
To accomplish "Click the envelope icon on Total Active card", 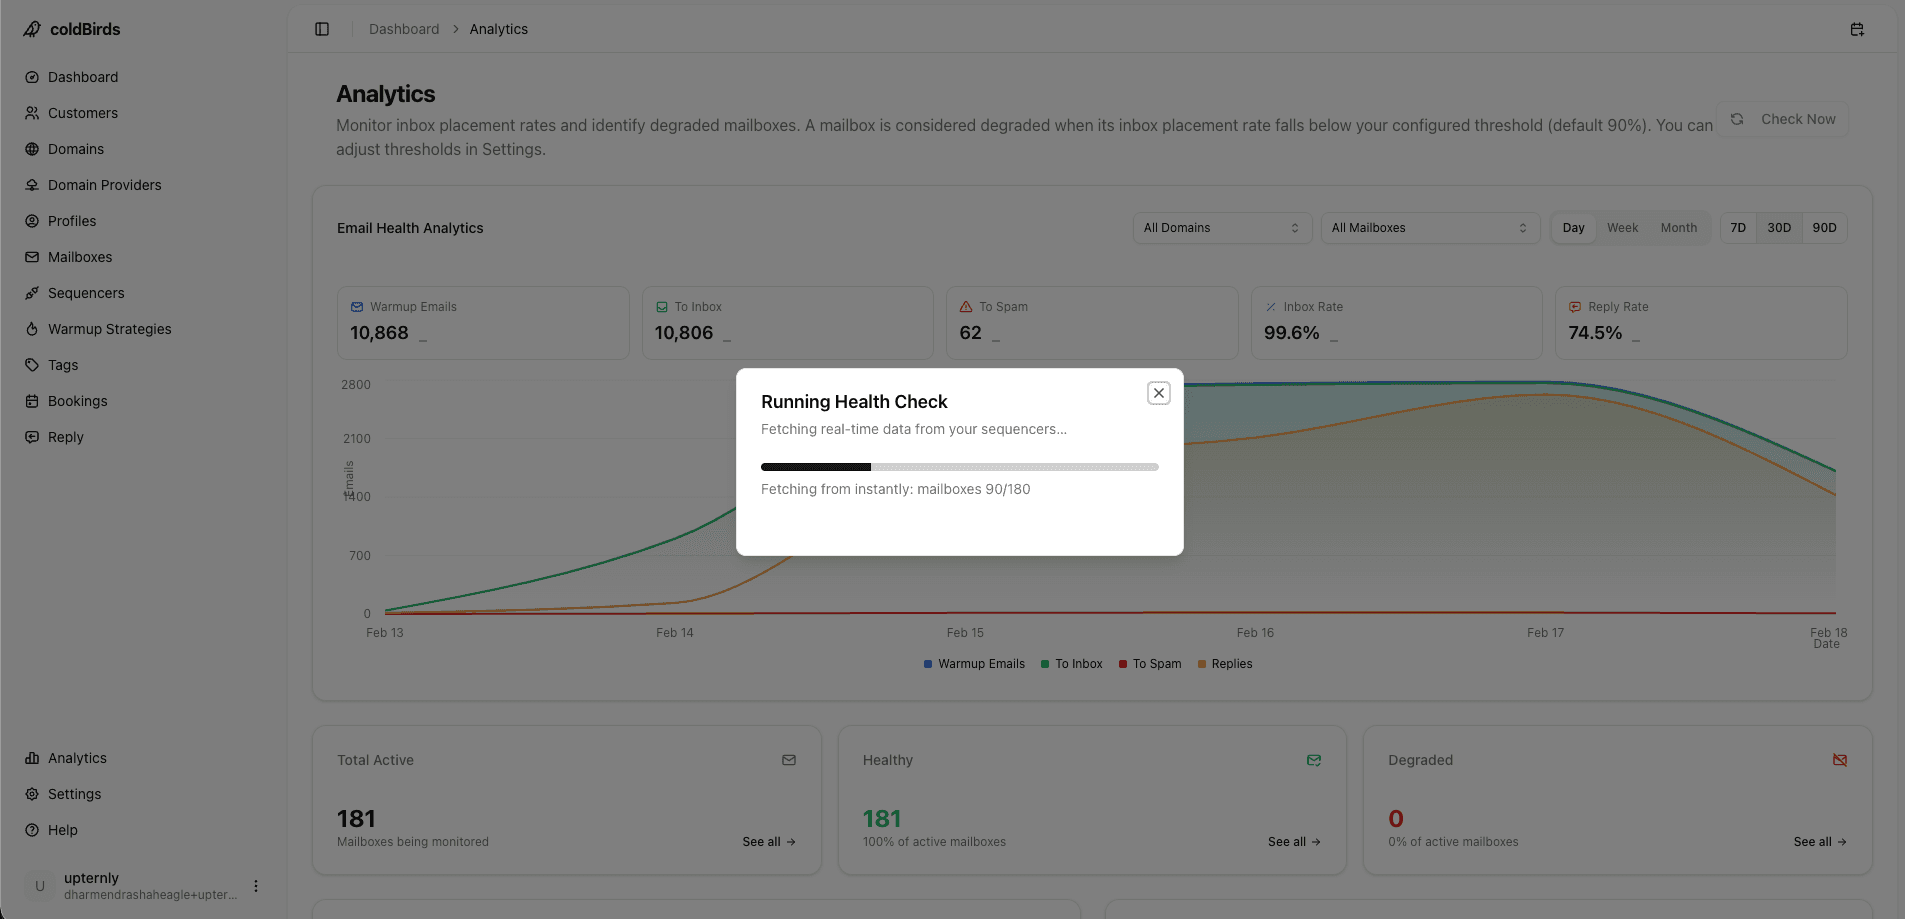I will [x=789, y=760].
